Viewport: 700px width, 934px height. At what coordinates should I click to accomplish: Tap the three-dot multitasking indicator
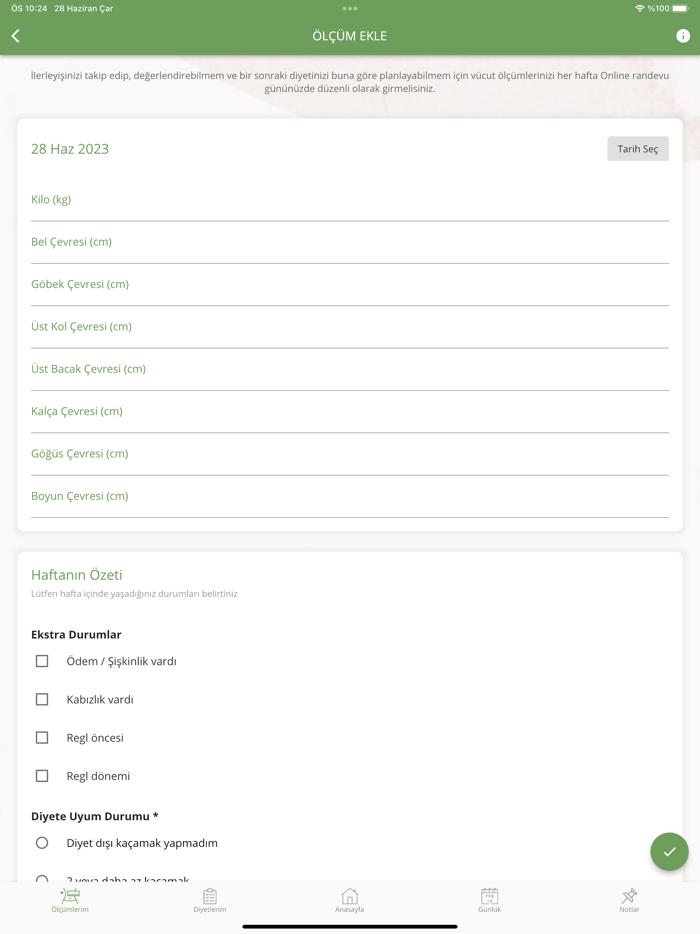pos(349,8)
